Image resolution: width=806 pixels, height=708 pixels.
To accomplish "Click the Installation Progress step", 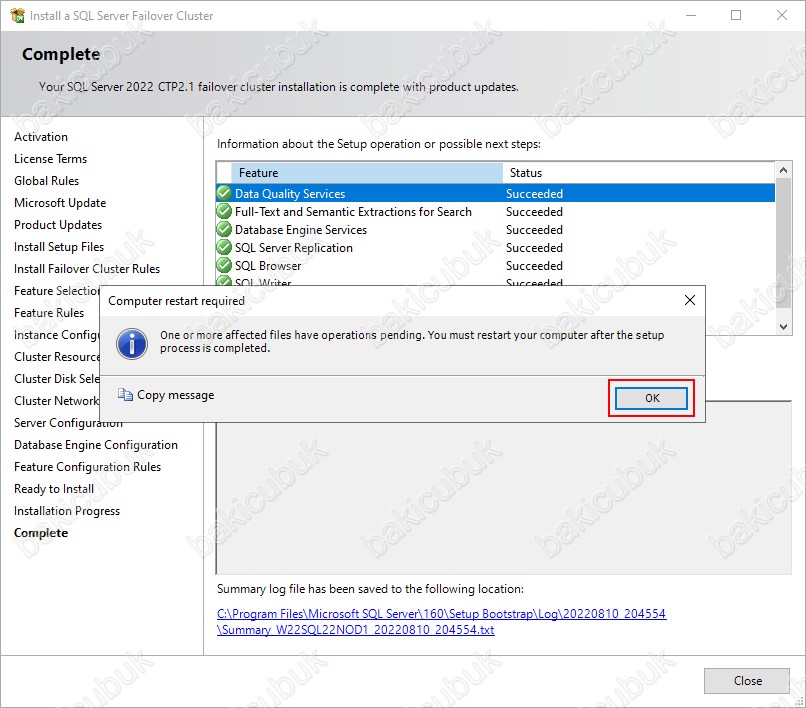I will pos(67,511).
